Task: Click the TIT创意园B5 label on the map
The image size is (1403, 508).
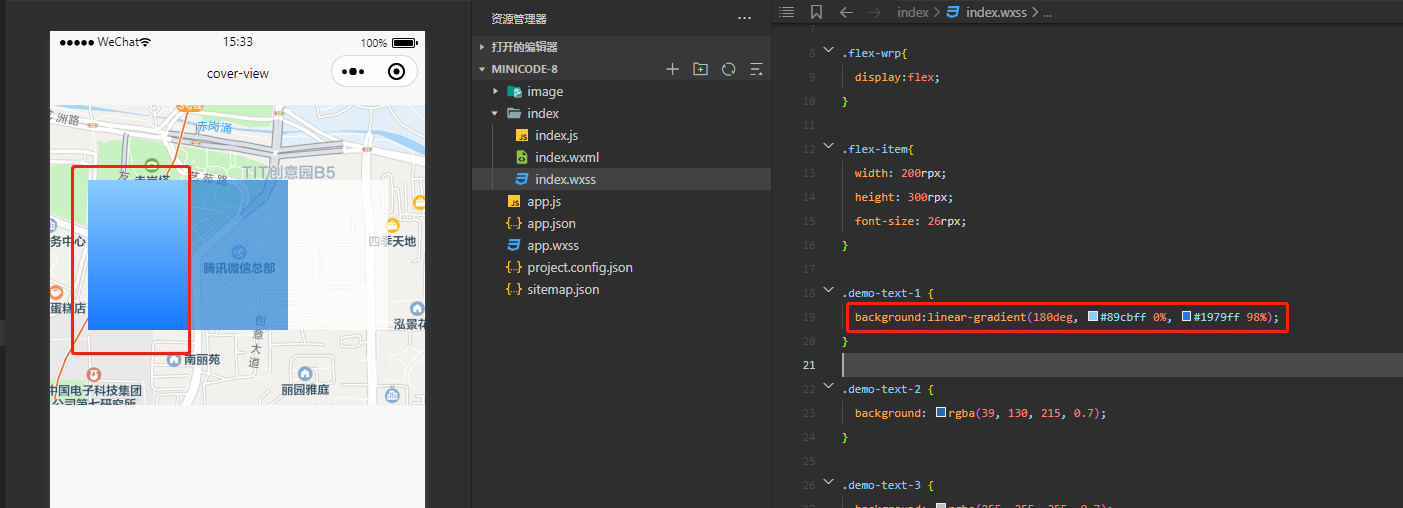Action: coord(288,173)
